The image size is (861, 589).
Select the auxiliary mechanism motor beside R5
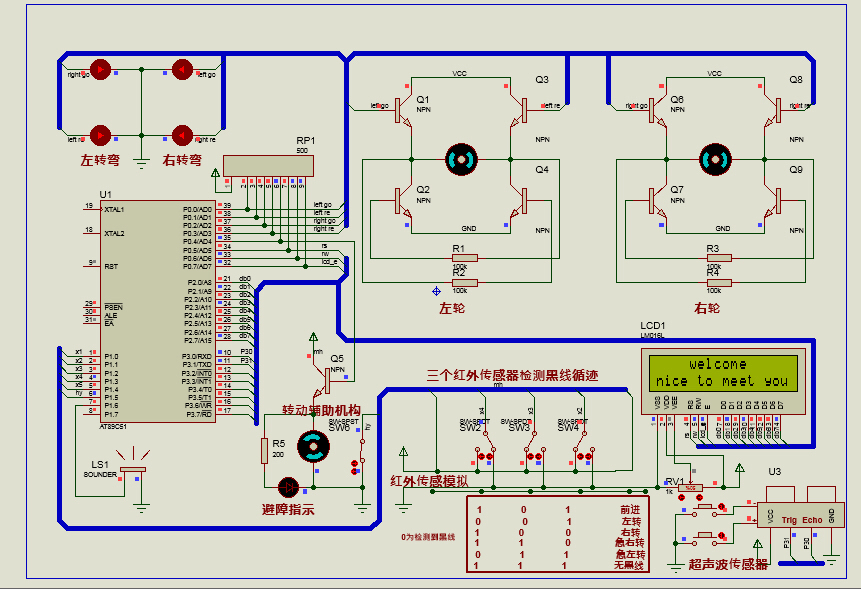click(313, 446)
